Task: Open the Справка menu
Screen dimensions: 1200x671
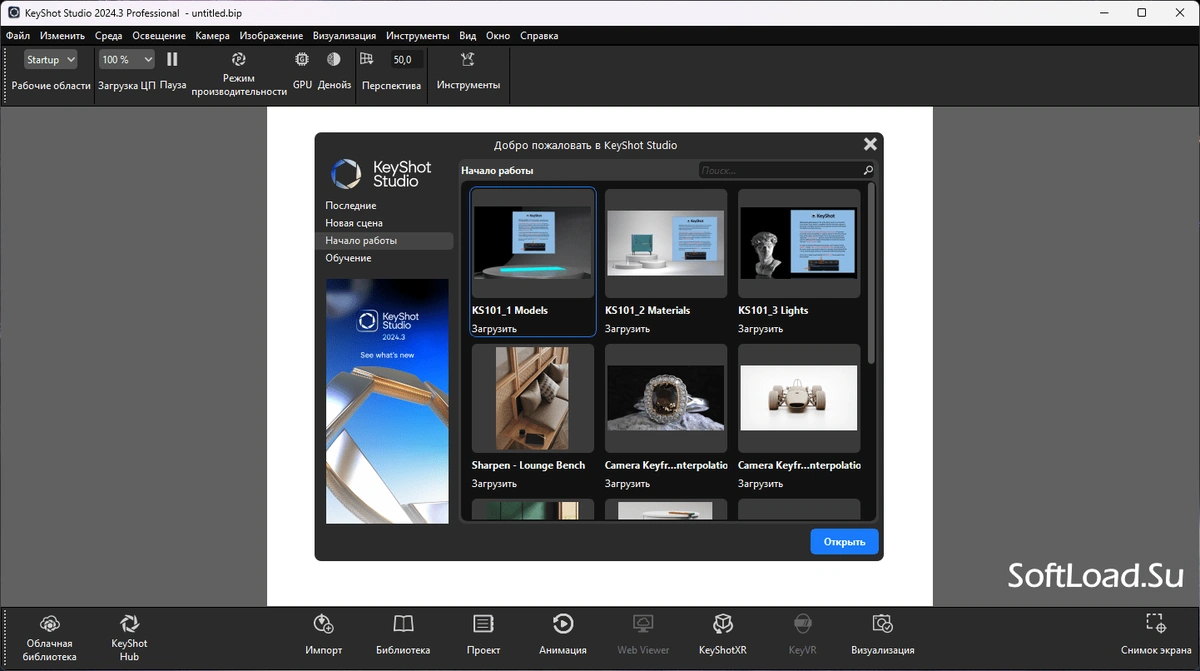Action: [x=539, y=36]
